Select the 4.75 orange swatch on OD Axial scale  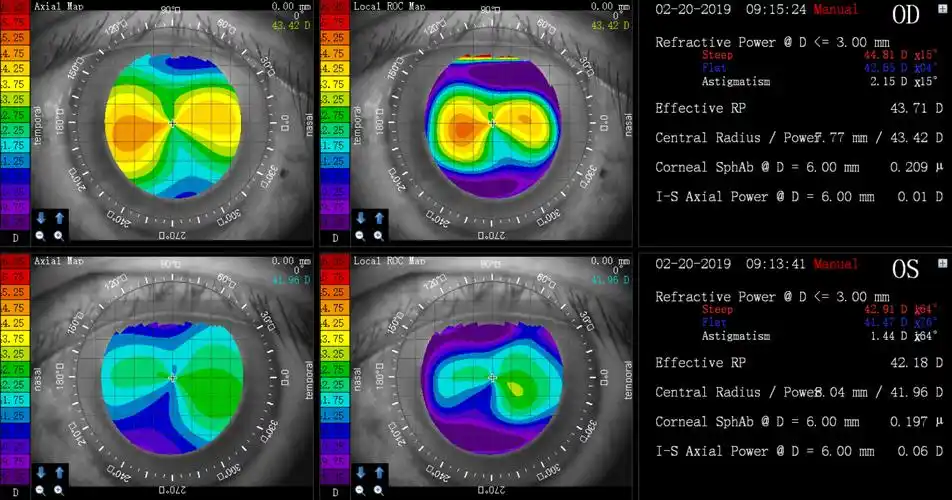(x=15, y=54)
